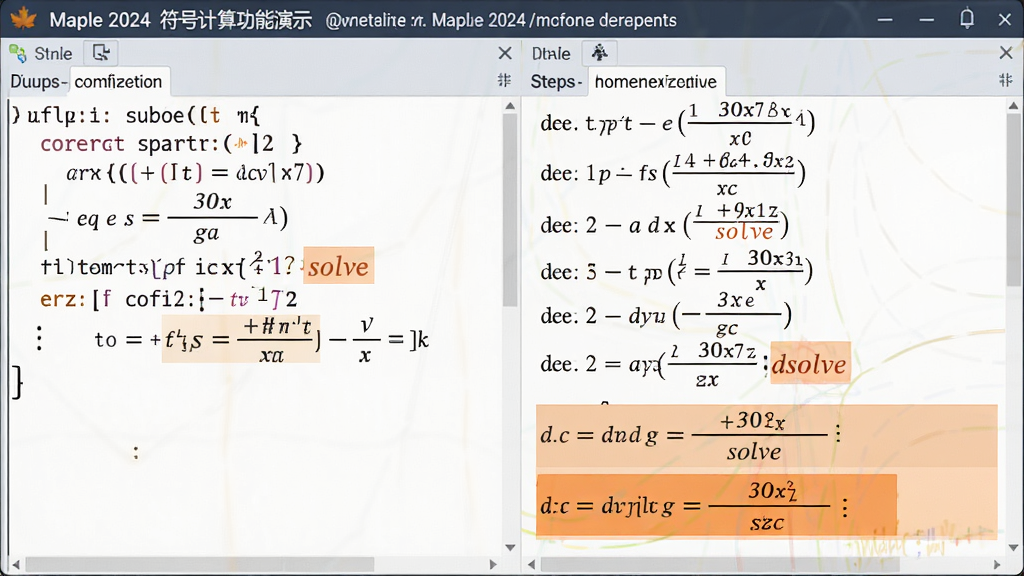The image size is (1024, 576).
Task: Click scroll-down arrow of right panel
Action: tap(1013, 547)
